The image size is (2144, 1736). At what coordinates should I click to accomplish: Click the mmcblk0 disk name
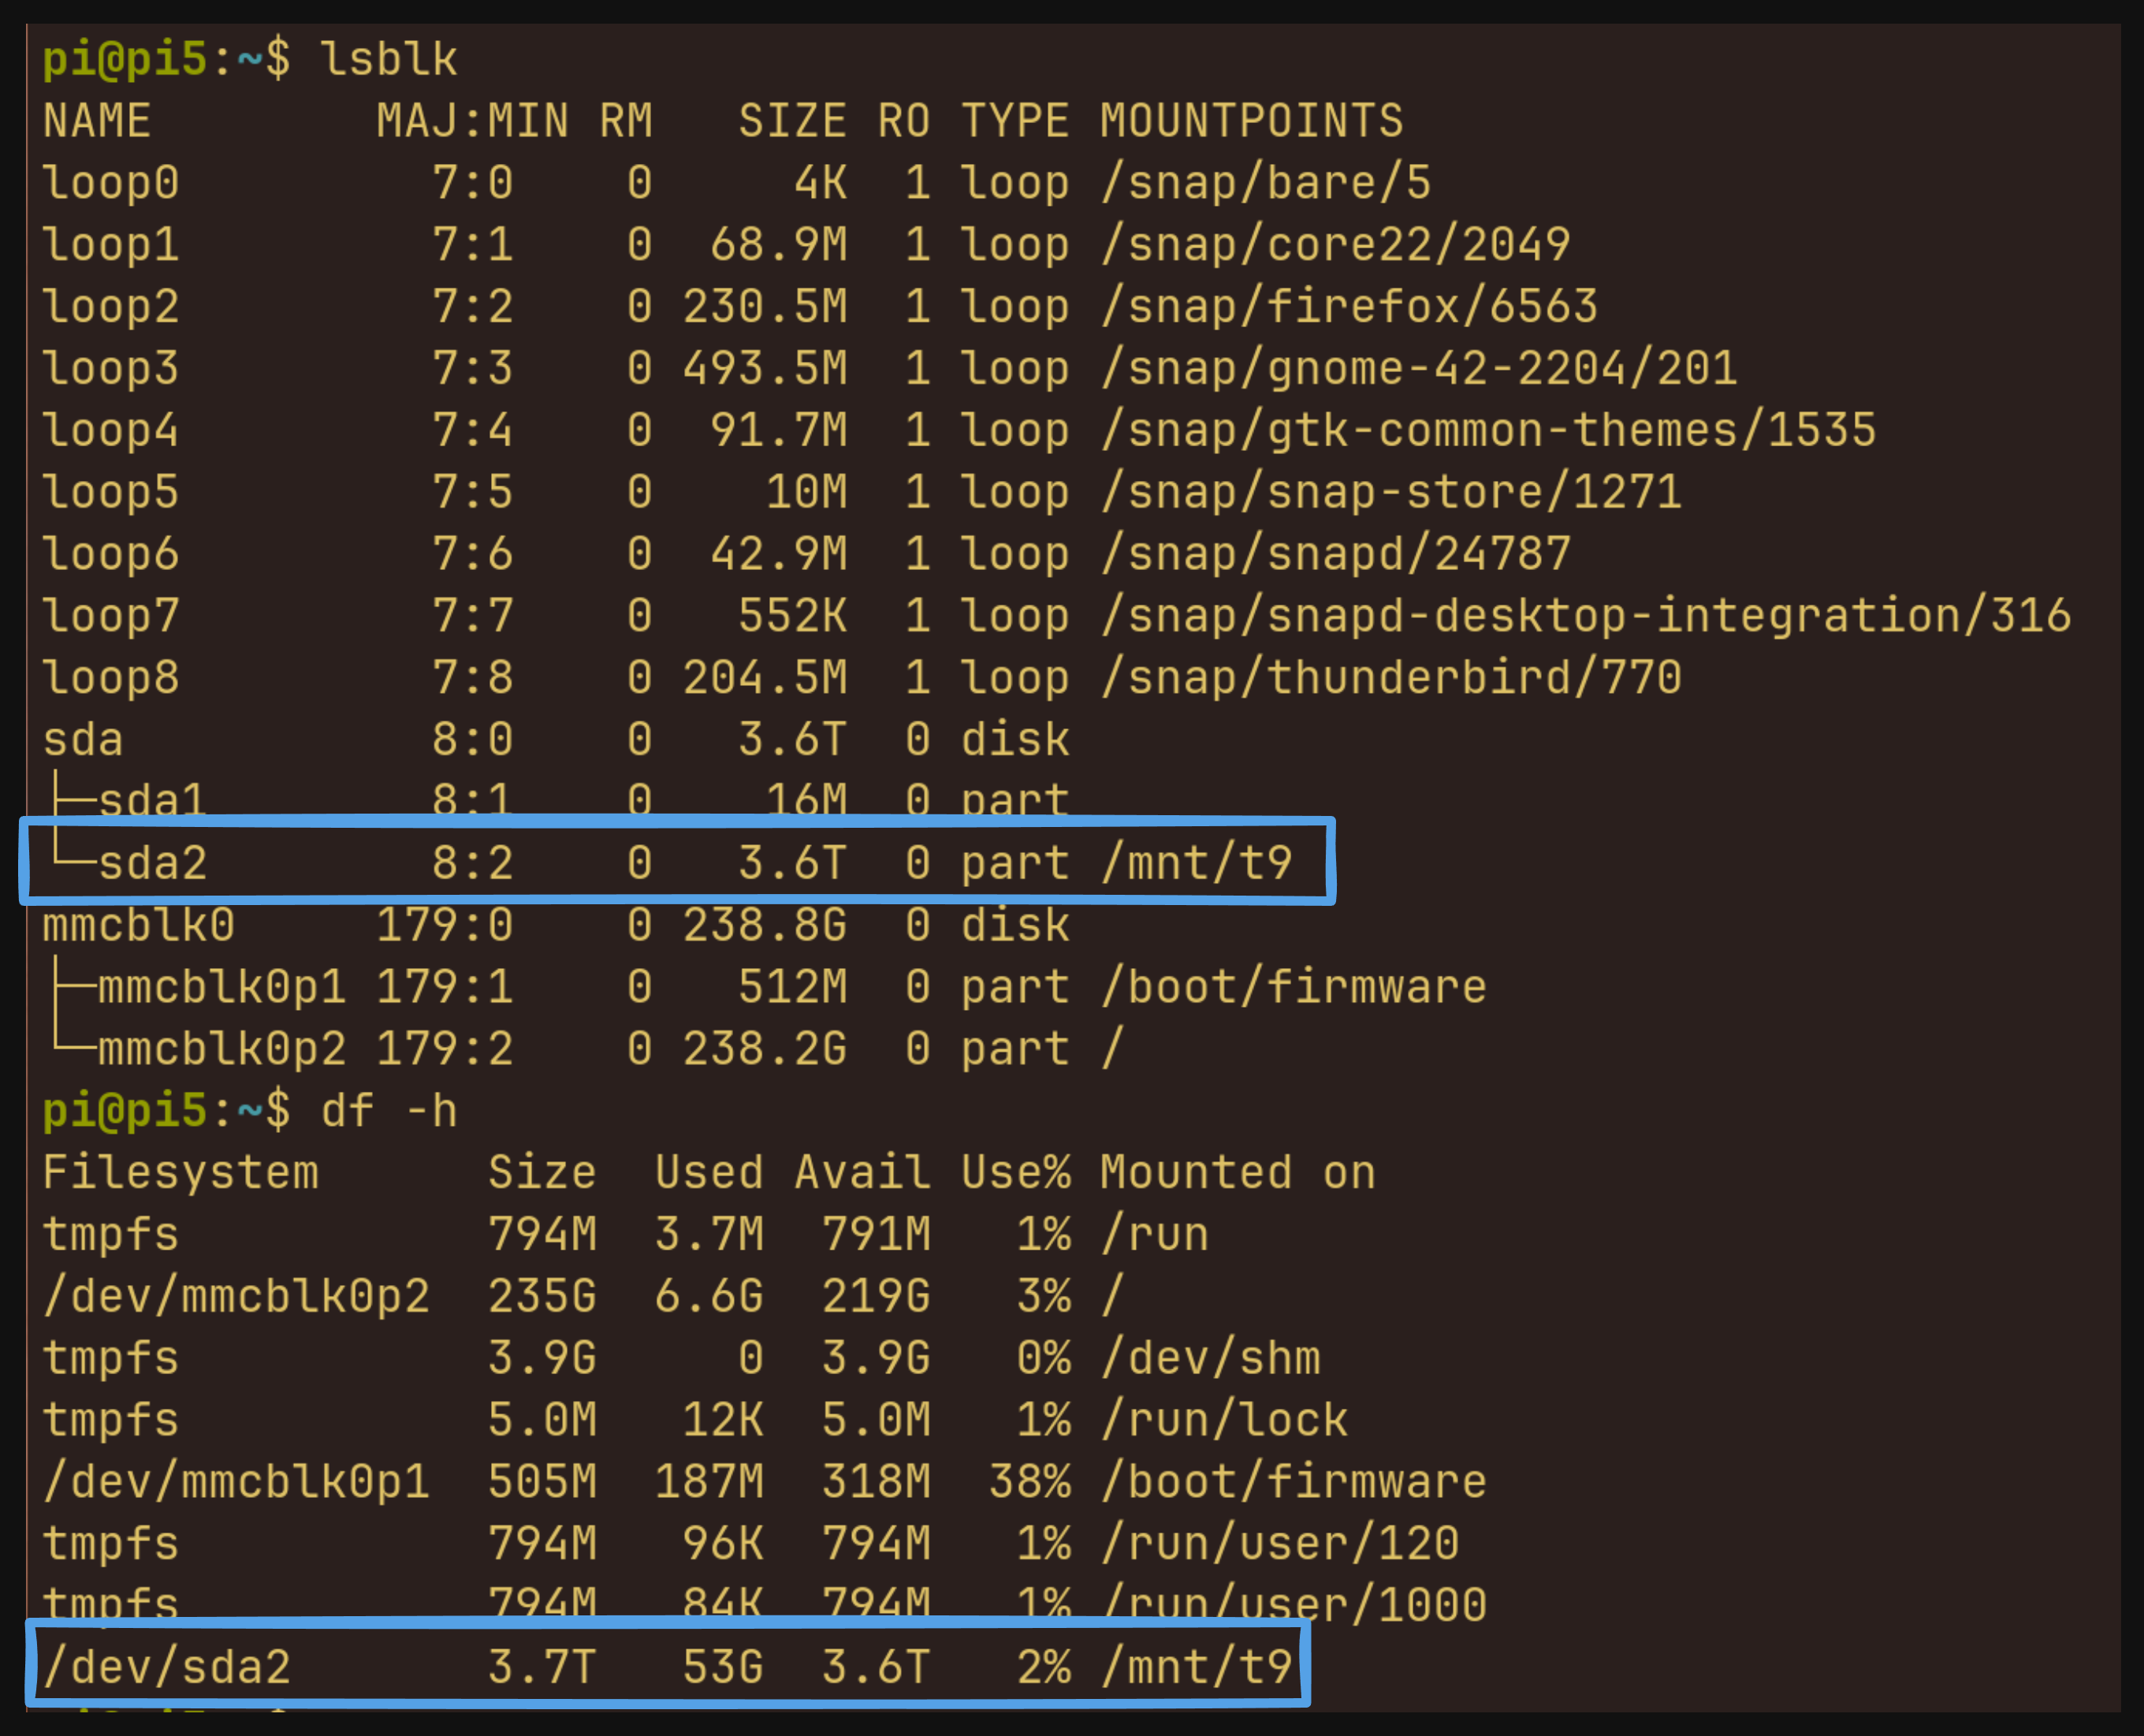tap(138, 925)
